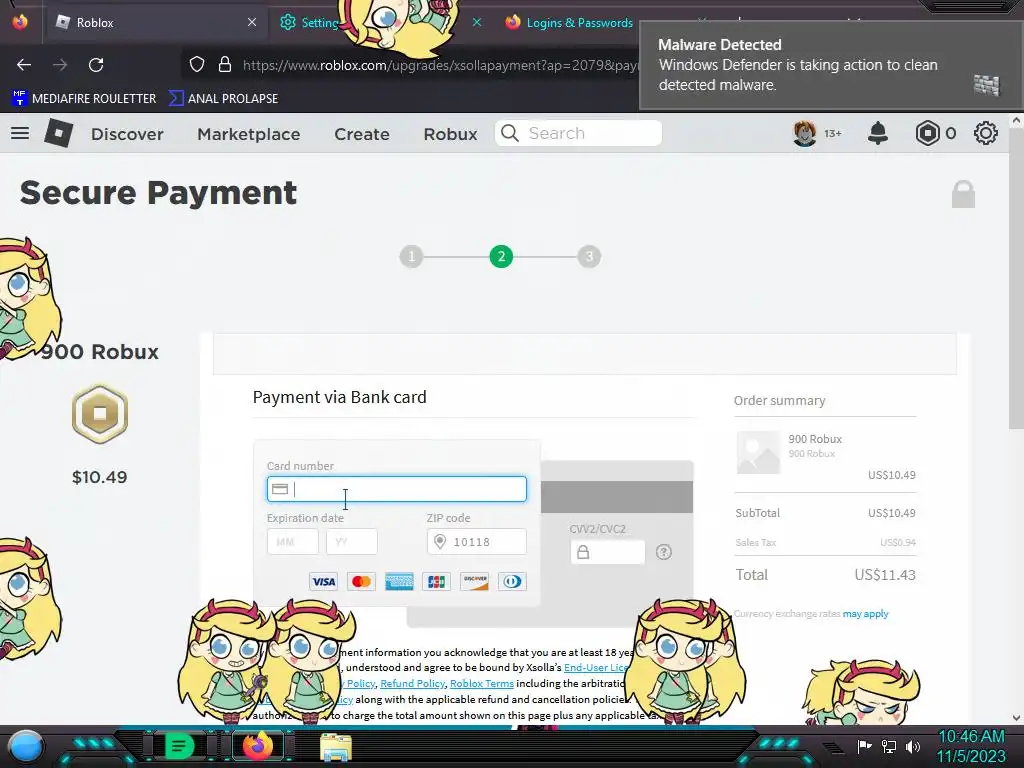Click step 1 in the payment progress
Viewport: 1024px width, 768px height.
point(411,257)
